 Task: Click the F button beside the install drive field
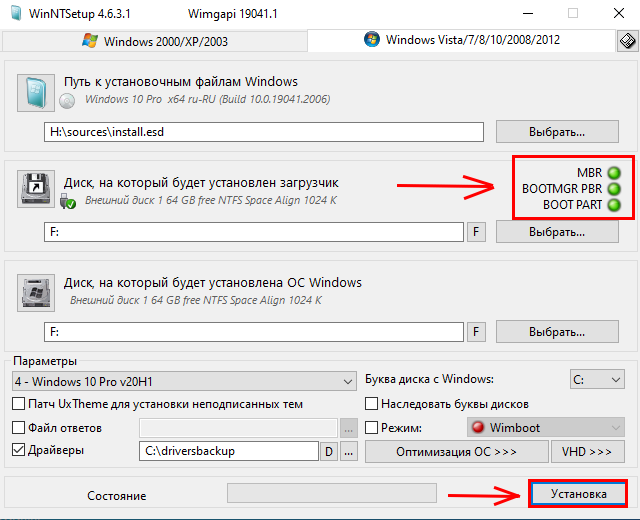point(476,331)
